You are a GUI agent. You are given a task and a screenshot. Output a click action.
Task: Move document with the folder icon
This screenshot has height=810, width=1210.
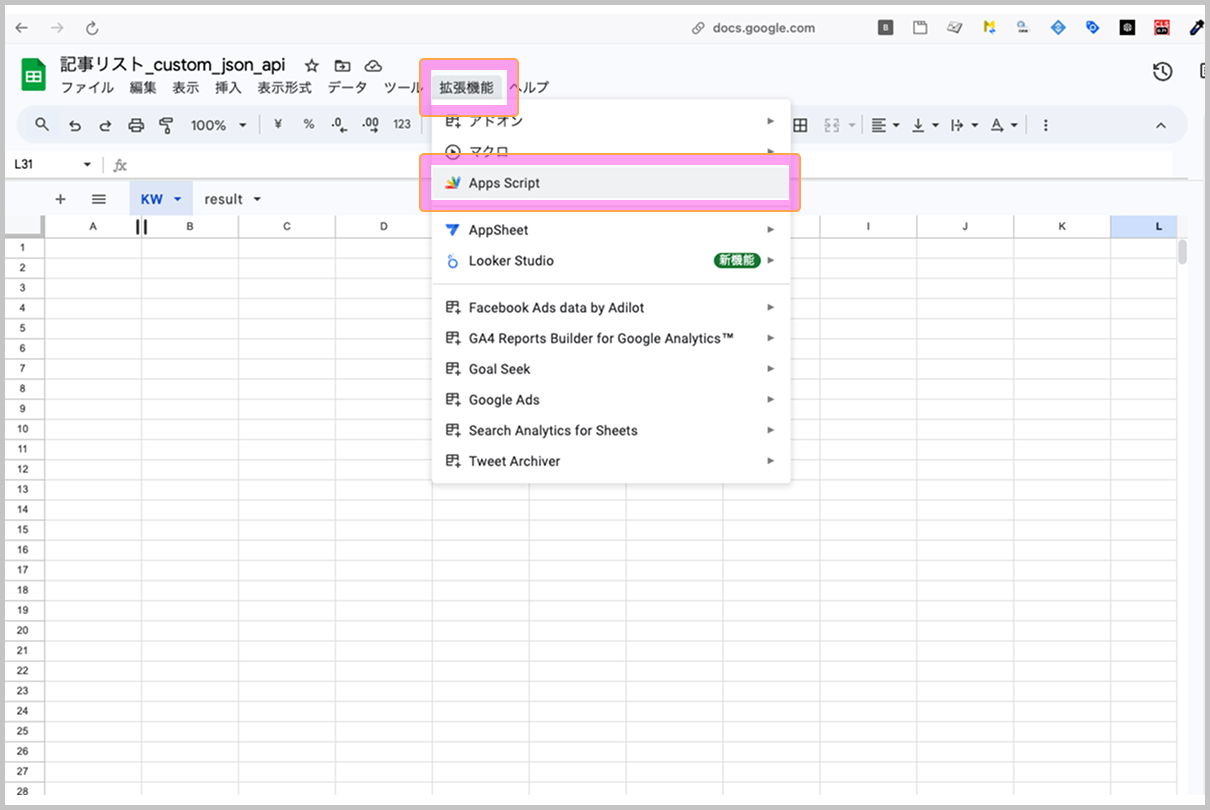[343, 65]
